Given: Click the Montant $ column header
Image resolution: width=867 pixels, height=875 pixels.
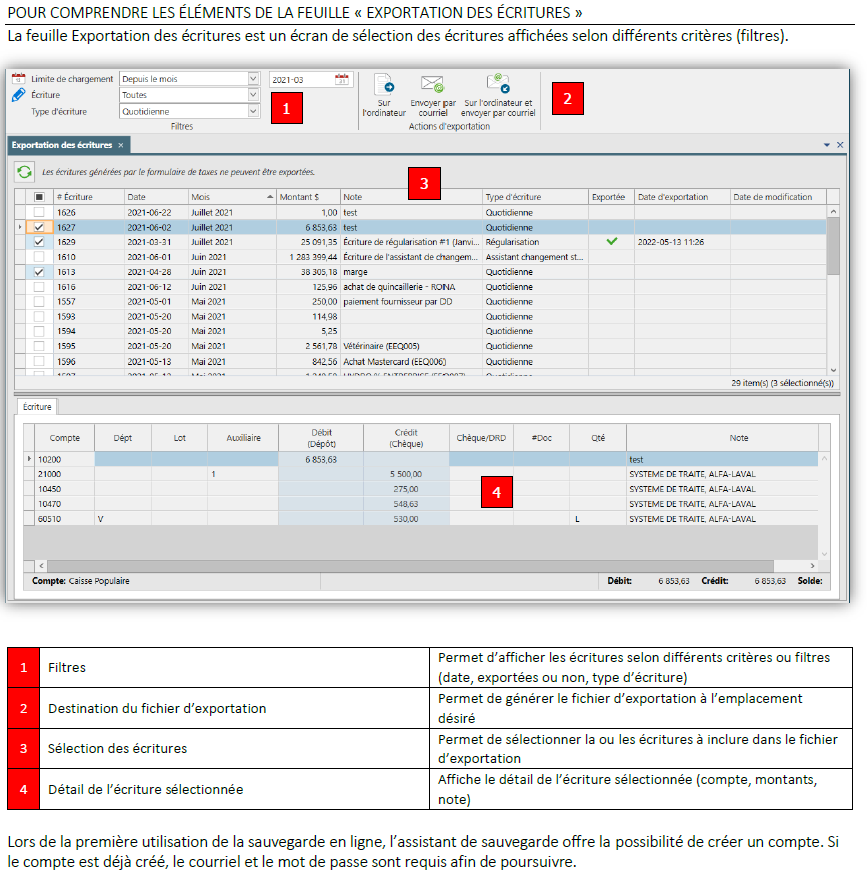Looking at the screenshot, I should click(x=308, y=197).
